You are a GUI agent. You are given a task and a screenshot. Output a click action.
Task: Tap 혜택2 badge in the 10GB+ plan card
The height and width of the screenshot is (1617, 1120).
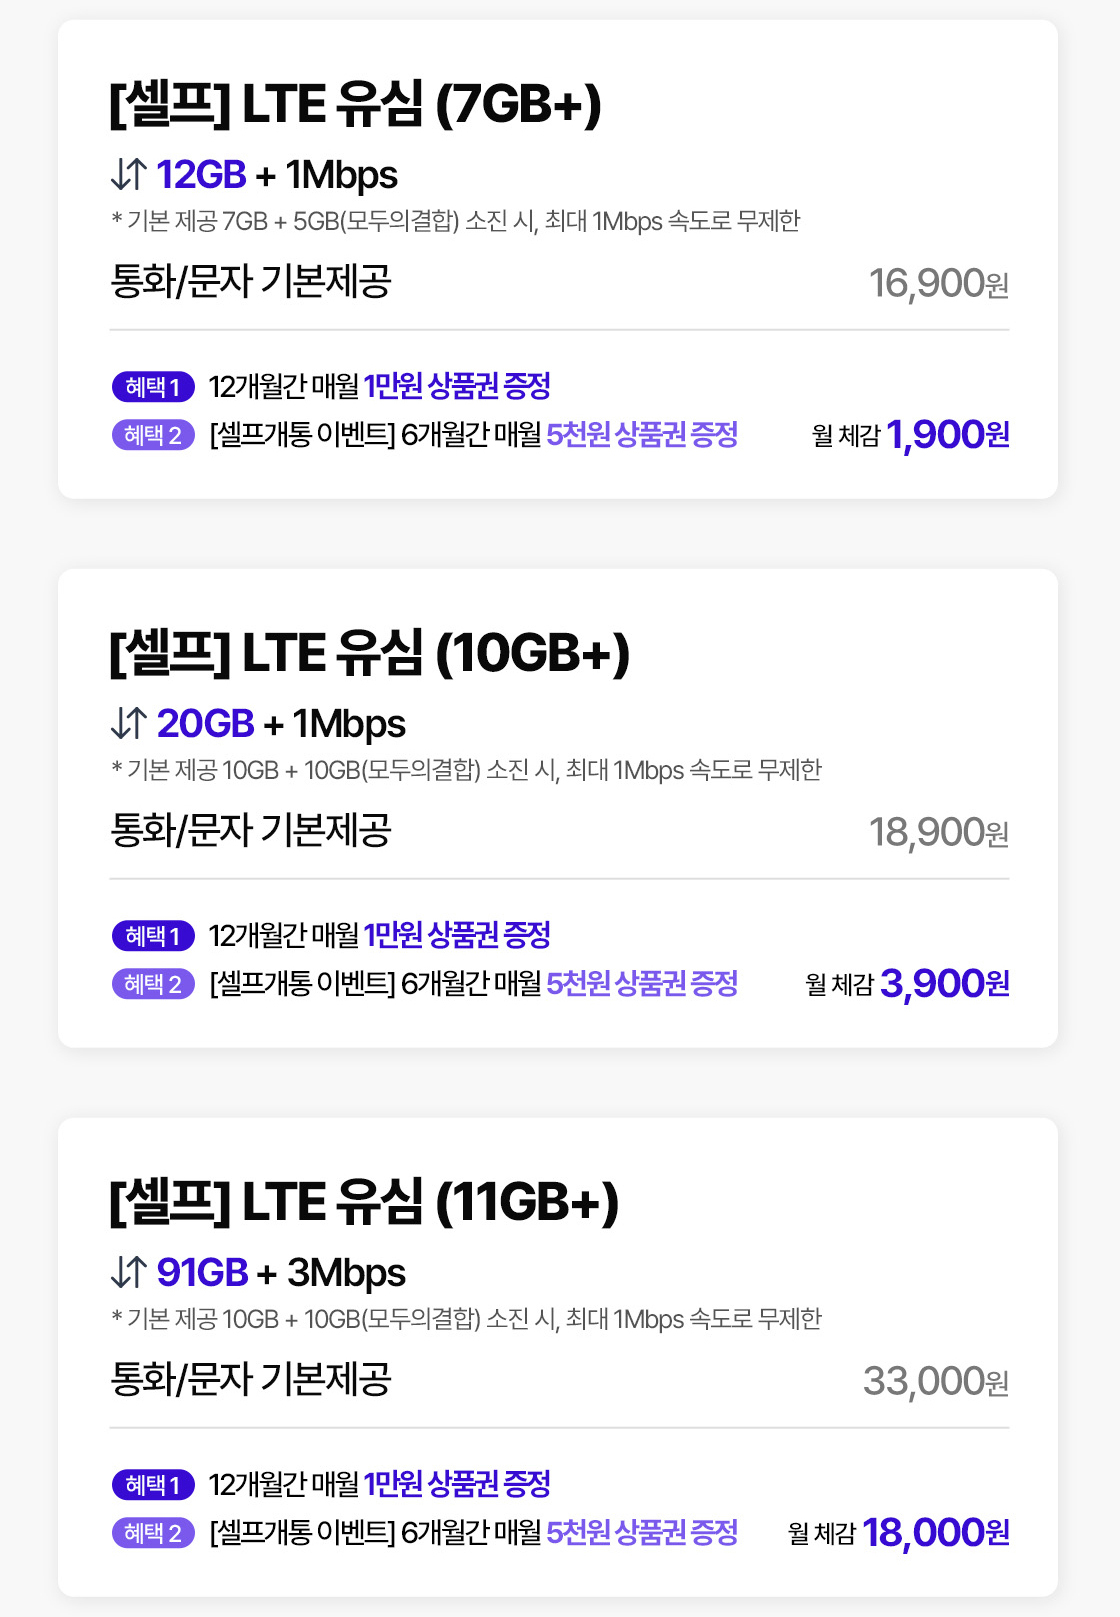click(x=153, y=984)
